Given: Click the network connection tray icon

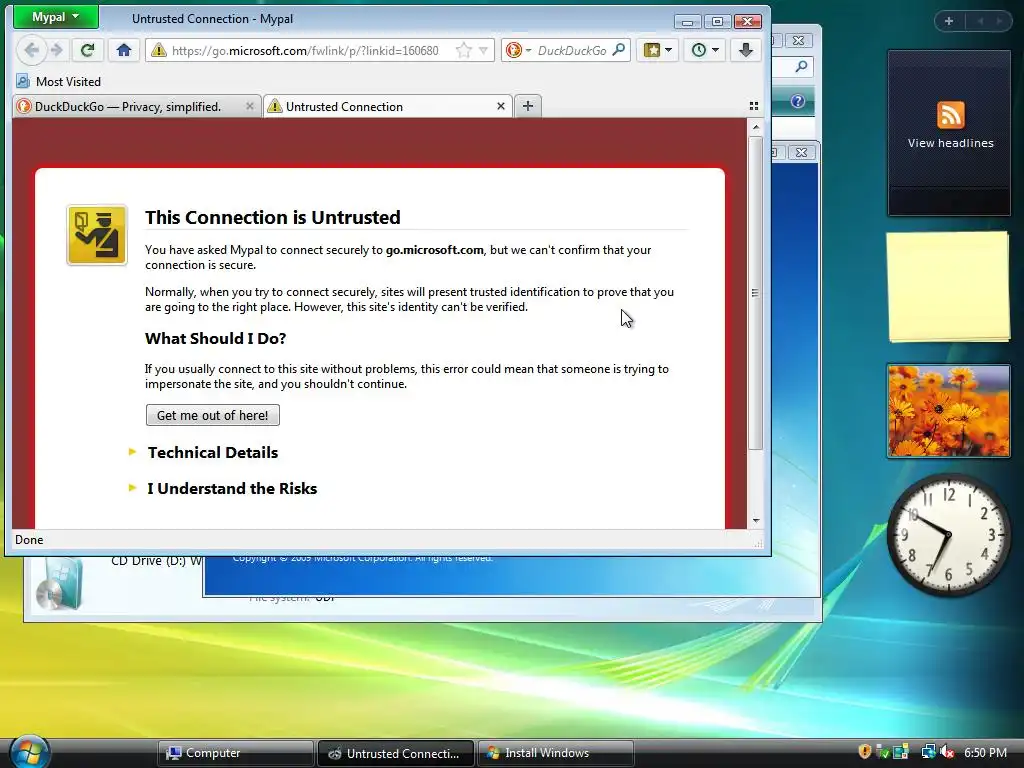Looking at the screenshot, I should click(x=928, y=752).
